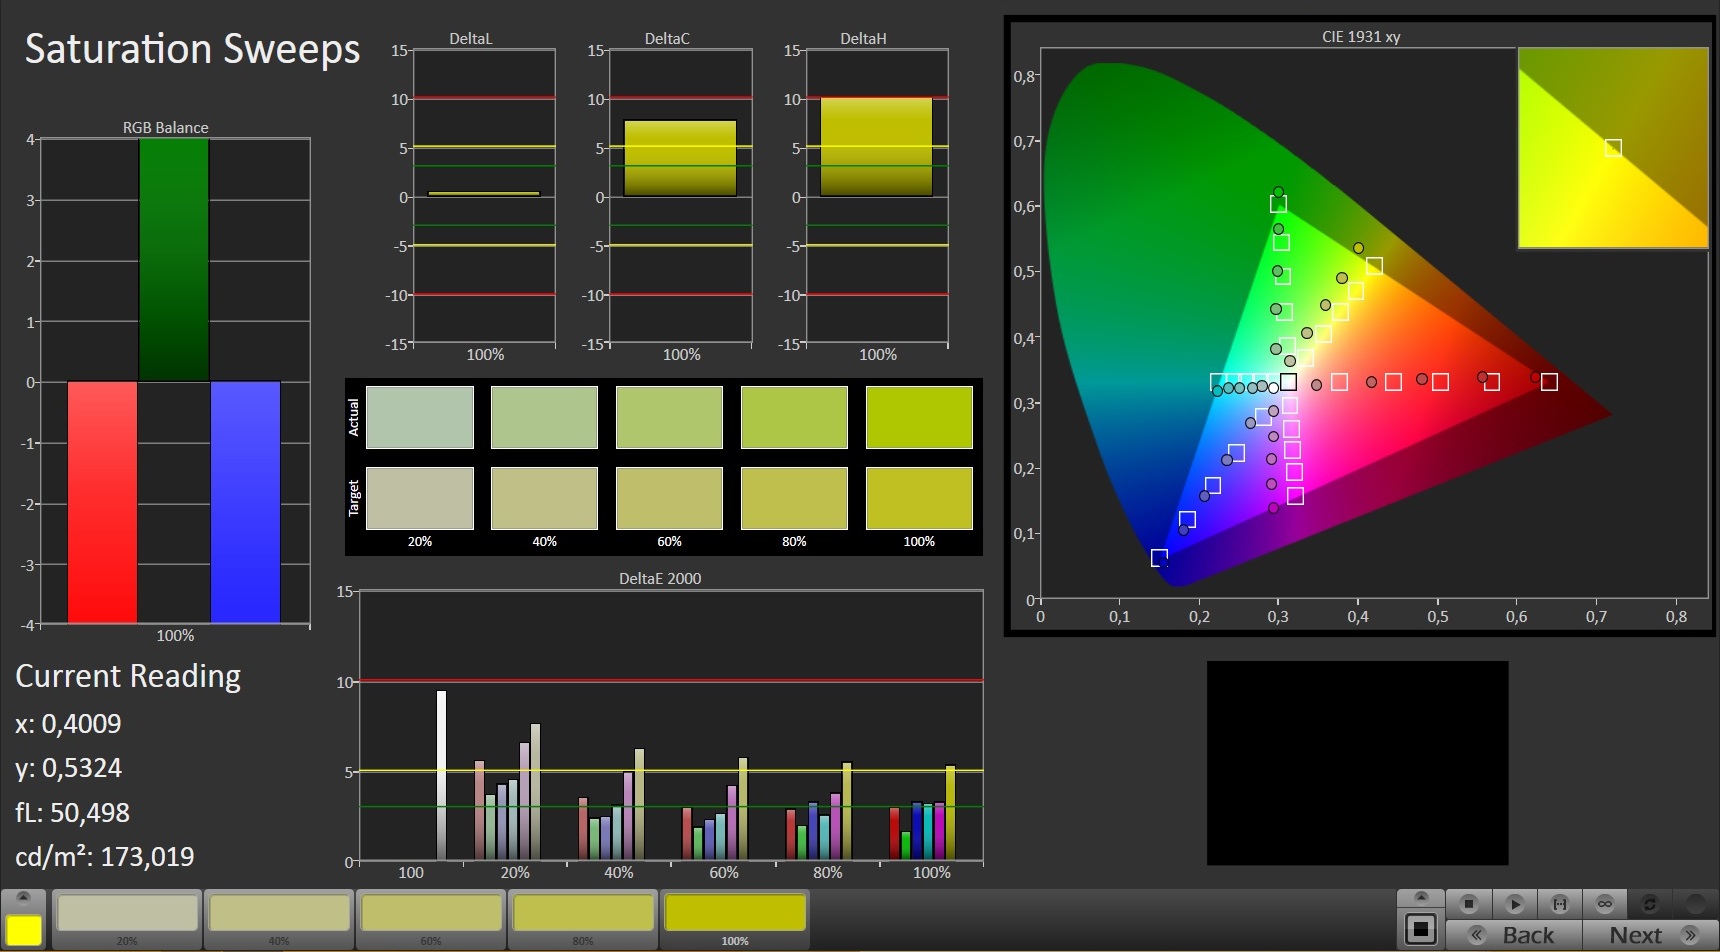Click the DeltaC yellow bar
This screenshot has height=952, width=1720.
680,158
